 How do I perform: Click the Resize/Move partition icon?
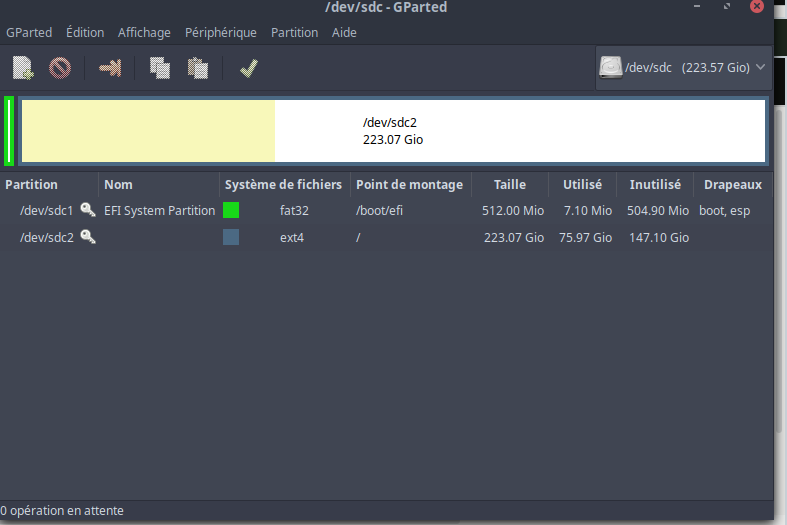click(109, 68)
